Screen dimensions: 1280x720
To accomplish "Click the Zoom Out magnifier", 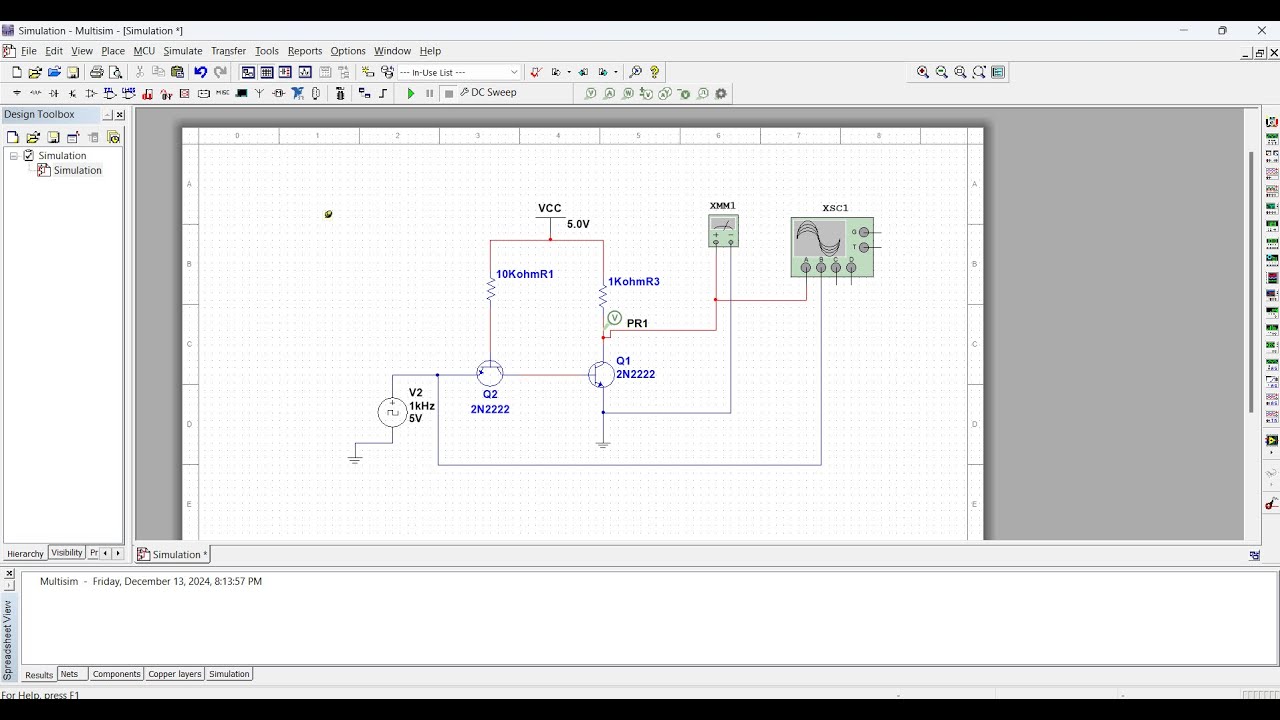I will point(942,72).
